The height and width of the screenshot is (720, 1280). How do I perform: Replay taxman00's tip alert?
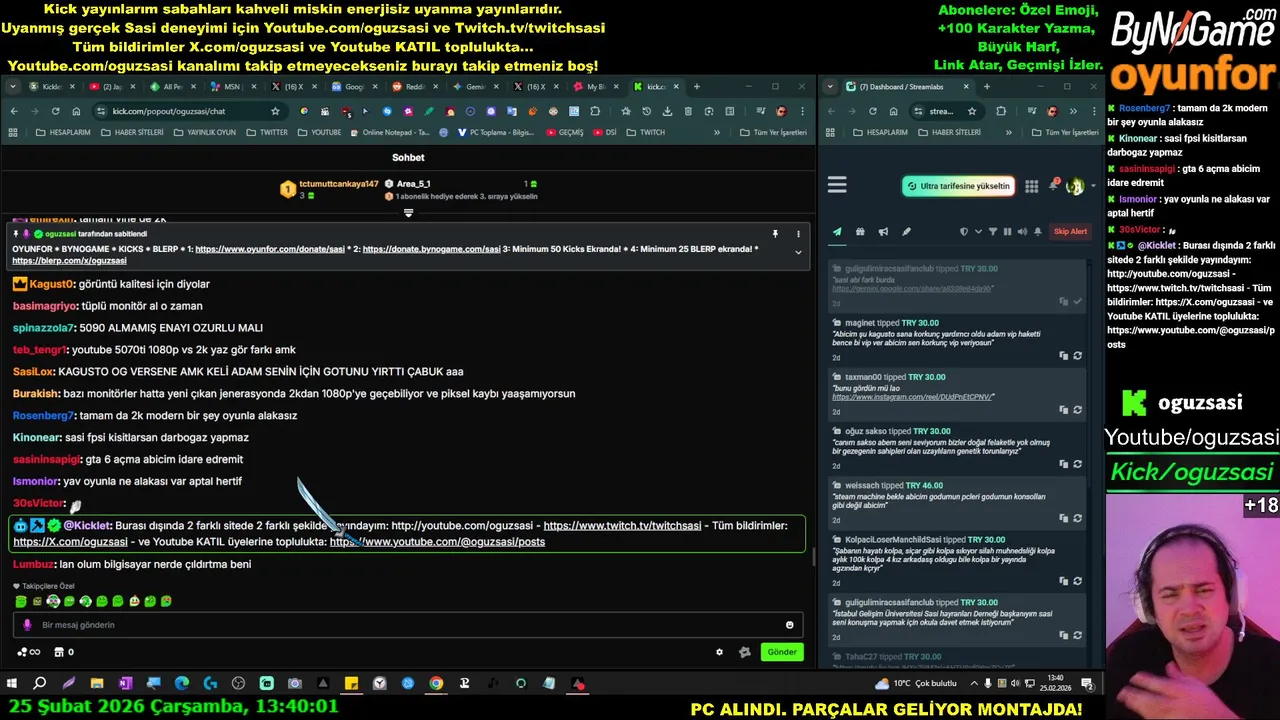tap(1077, 410)
